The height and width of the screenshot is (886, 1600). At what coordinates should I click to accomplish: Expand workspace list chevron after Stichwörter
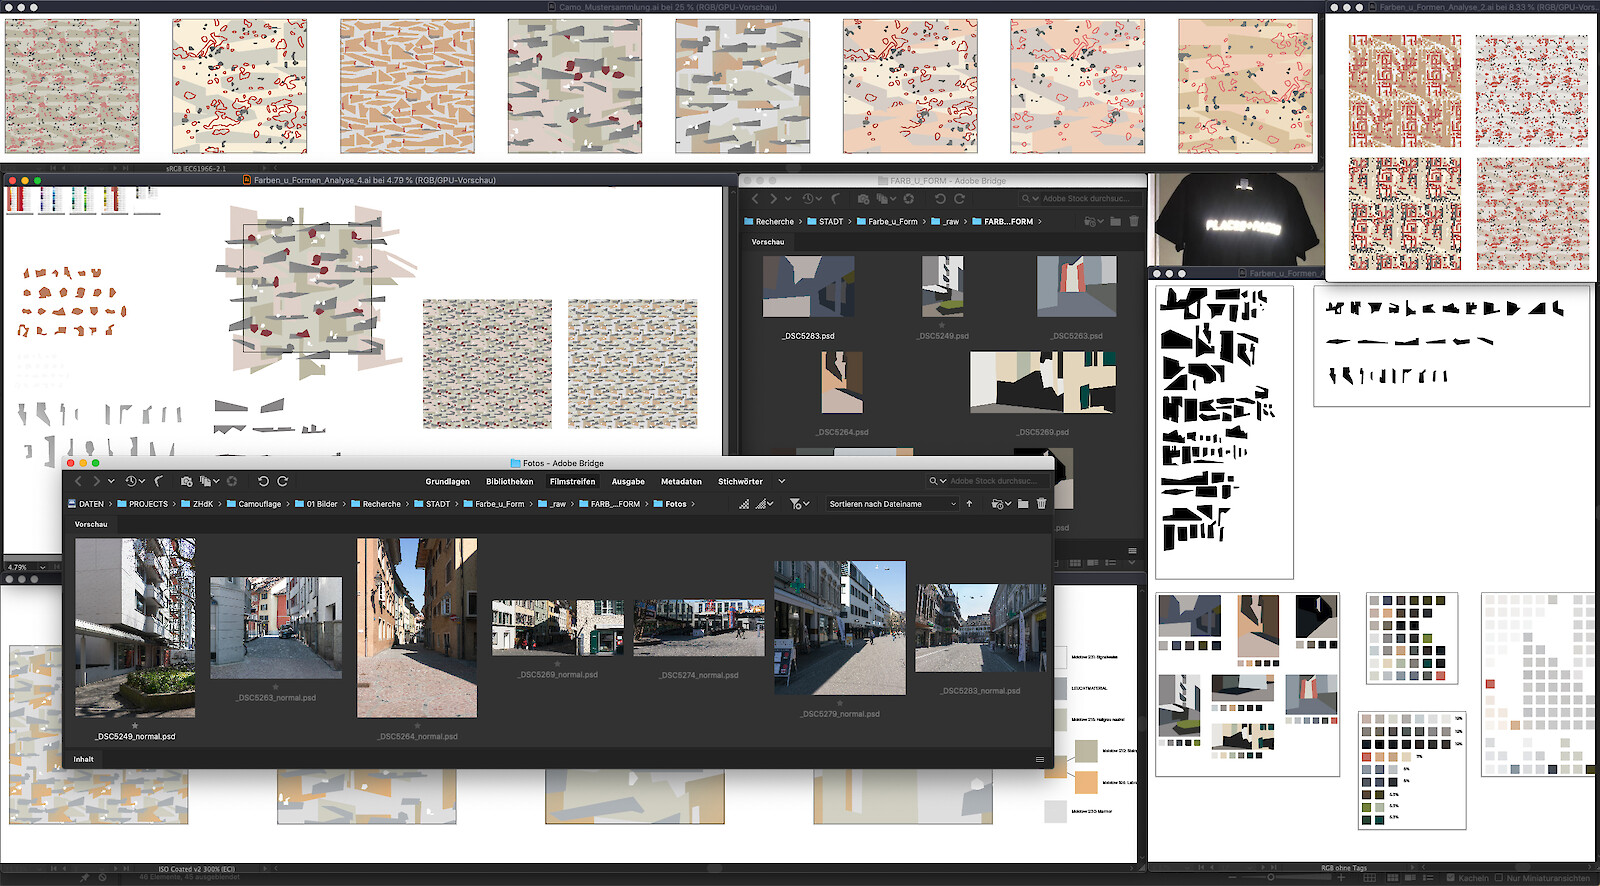(x=782, y=481)
